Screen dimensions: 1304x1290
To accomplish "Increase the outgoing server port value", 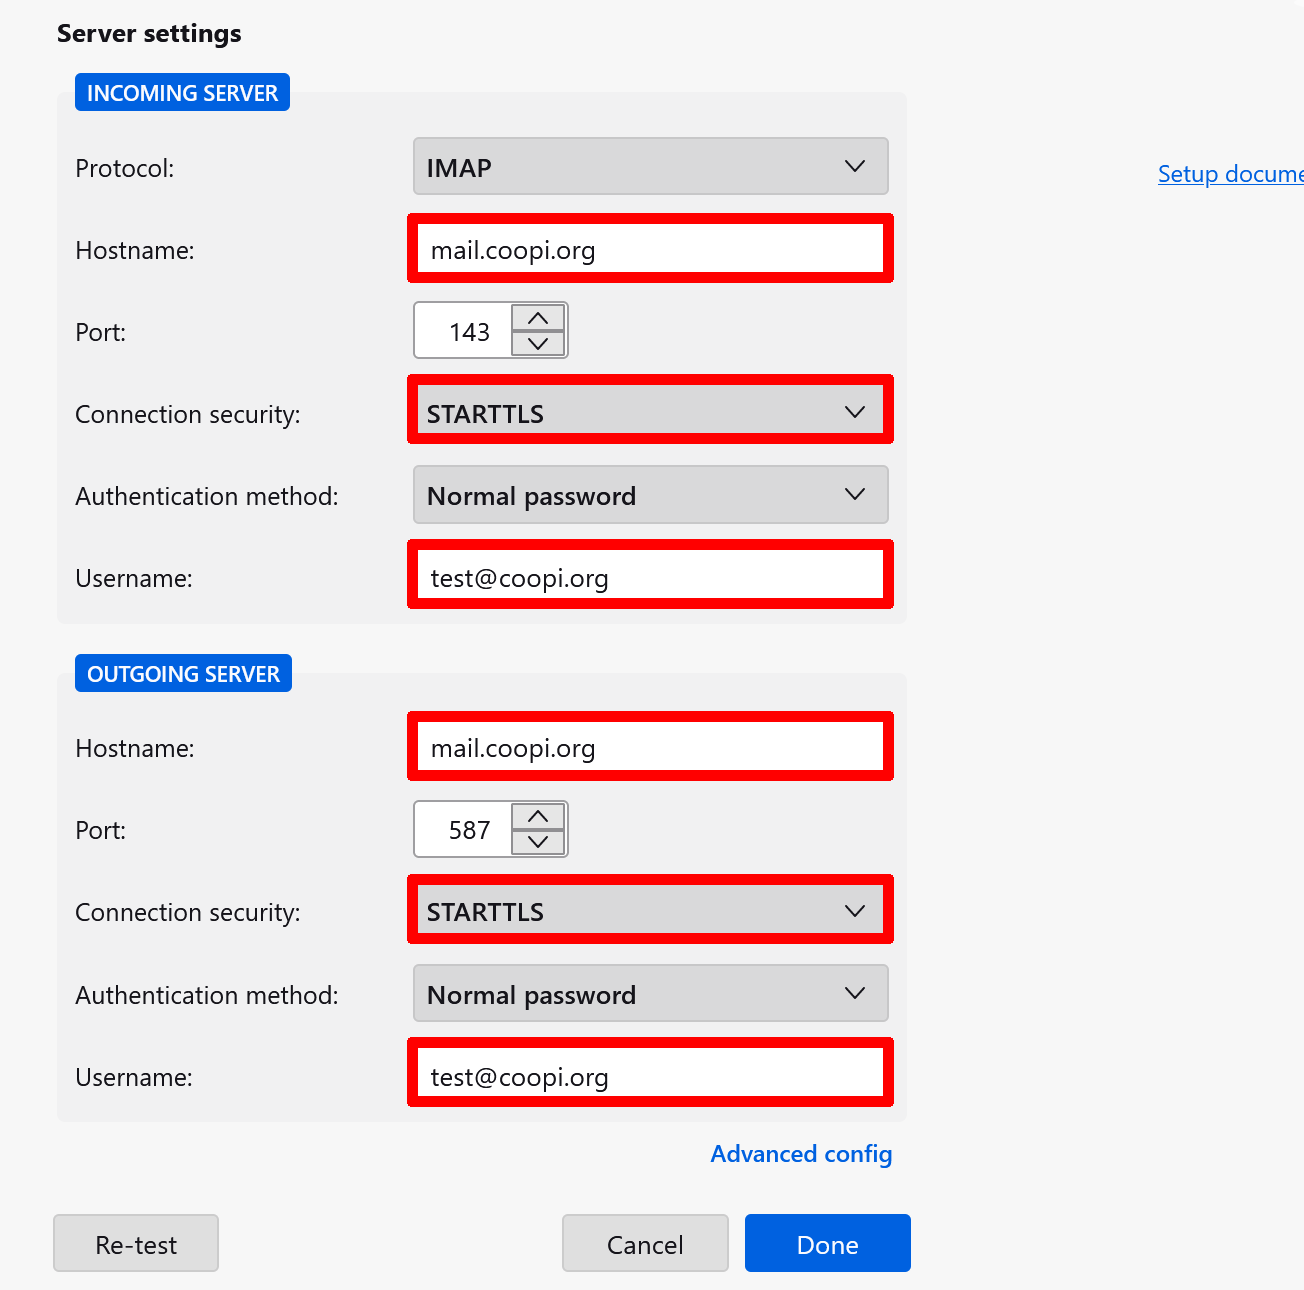I will pyautogui.click(x=538, y=816).
